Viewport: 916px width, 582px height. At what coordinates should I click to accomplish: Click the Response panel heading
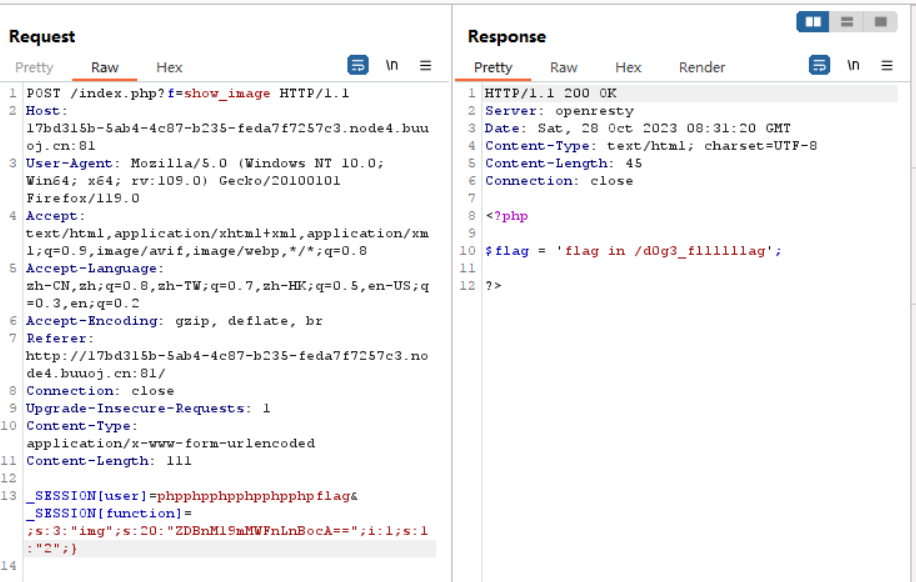click(507, 37)
